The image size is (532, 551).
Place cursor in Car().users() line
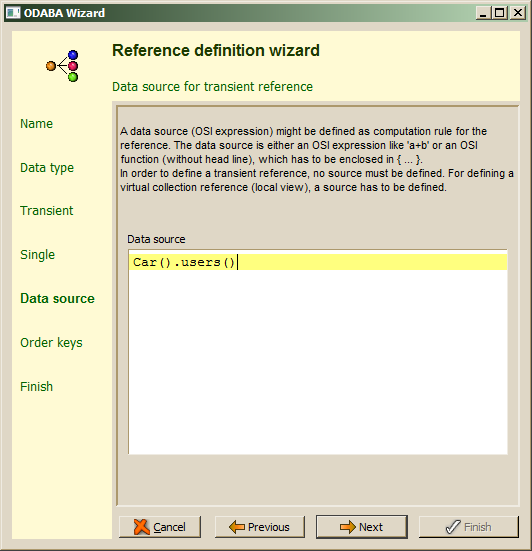318,262
